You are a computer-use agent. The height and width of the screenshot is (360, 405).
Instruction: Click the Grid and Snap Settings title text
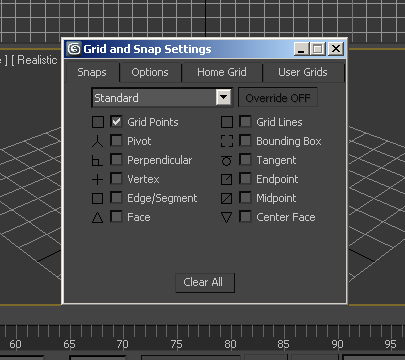click(x=147, y=49)
